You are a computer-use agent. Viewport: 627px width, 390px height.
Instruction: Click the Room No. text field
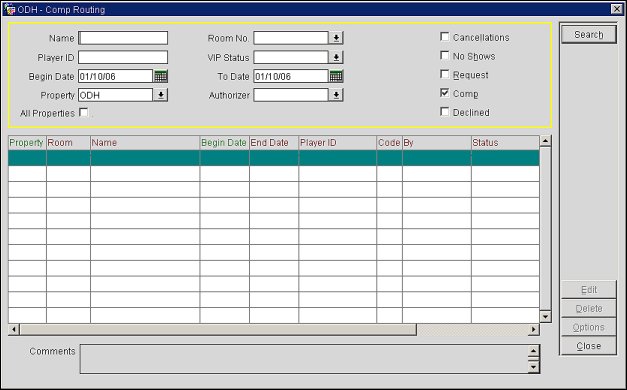291,38
